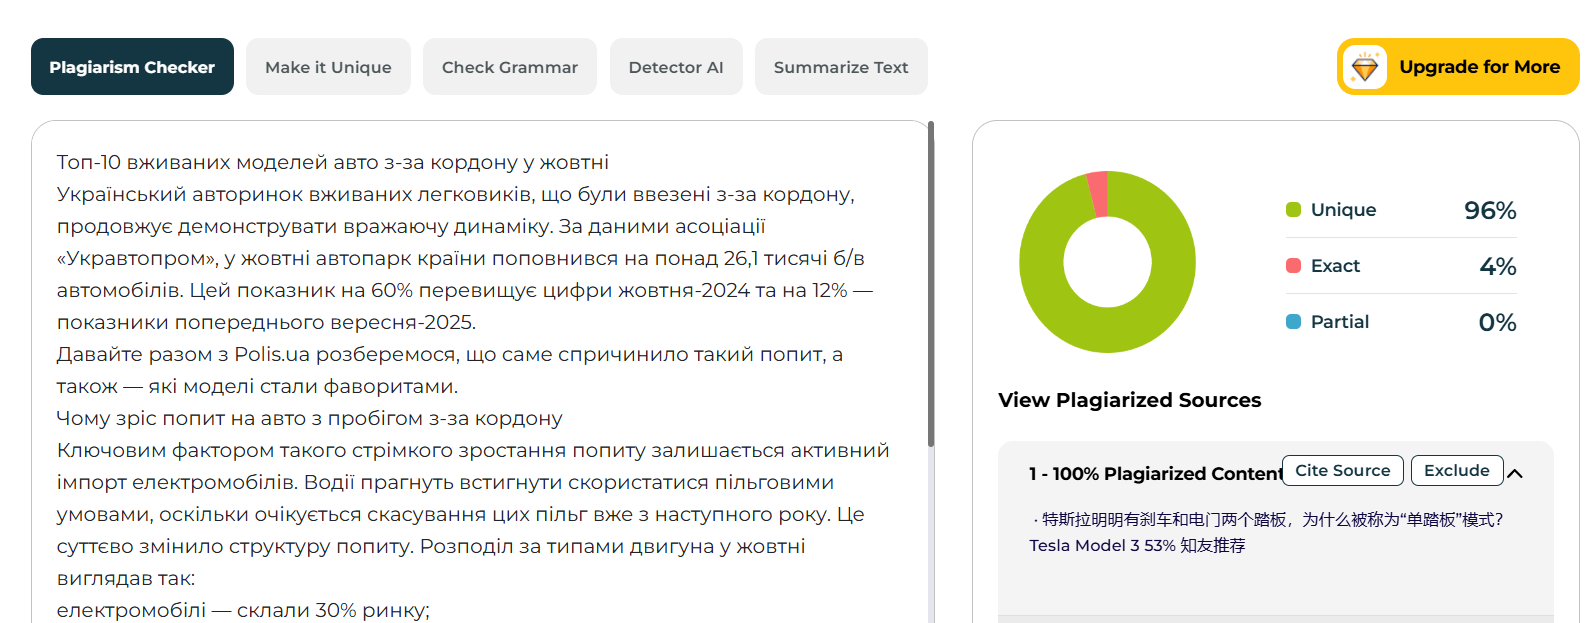This screenshot has height=623, width=1589.
Task: Click the Cite Source button
Action: tap(1343, 471)
